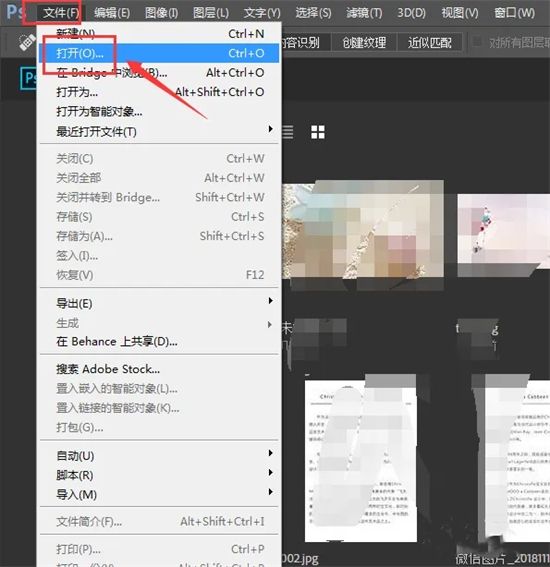This screenshot has width=550, height=567.
Task: Expand 导入(M) submenu
Action: point(159,494)
